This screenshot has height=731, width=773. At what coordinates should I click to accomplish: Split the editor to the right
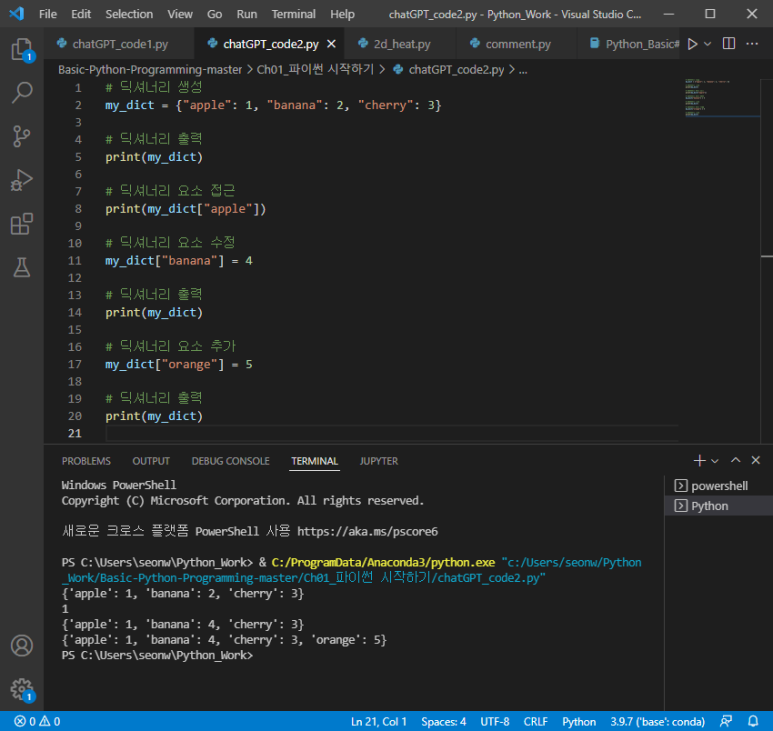coord(729,43)
